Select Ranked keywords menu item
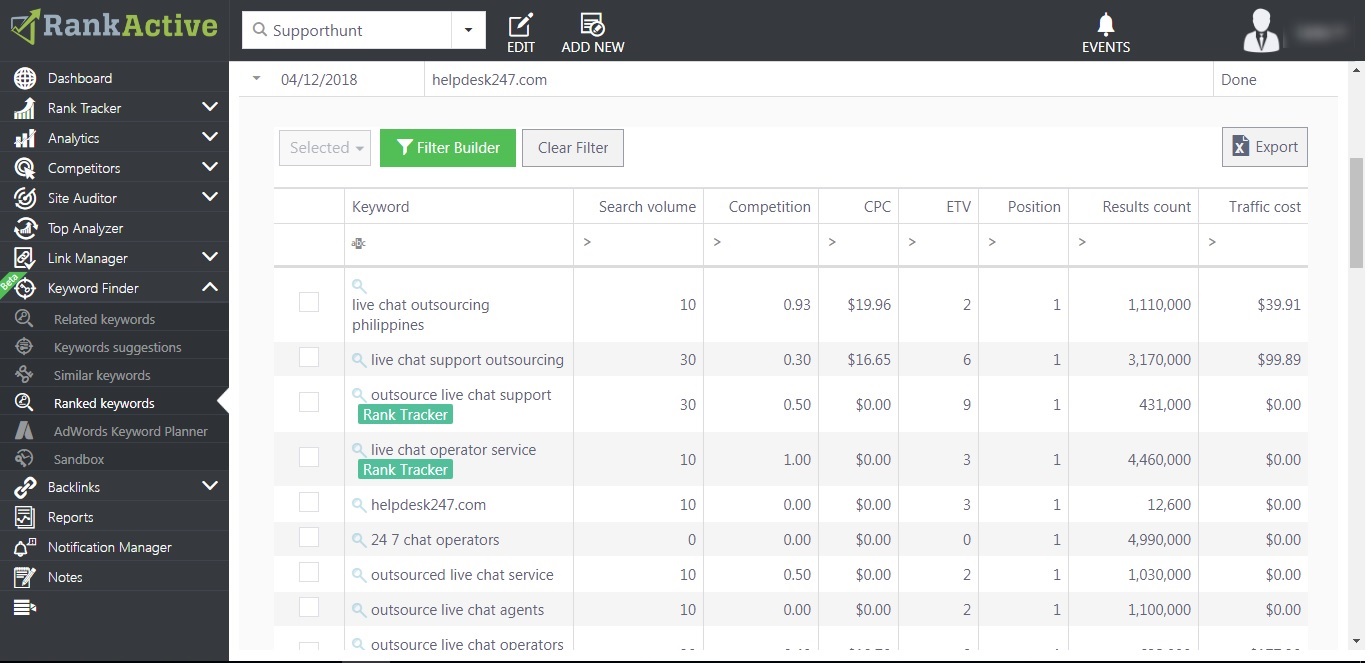This screenshot has height=663, width=1371. (104, 403)
